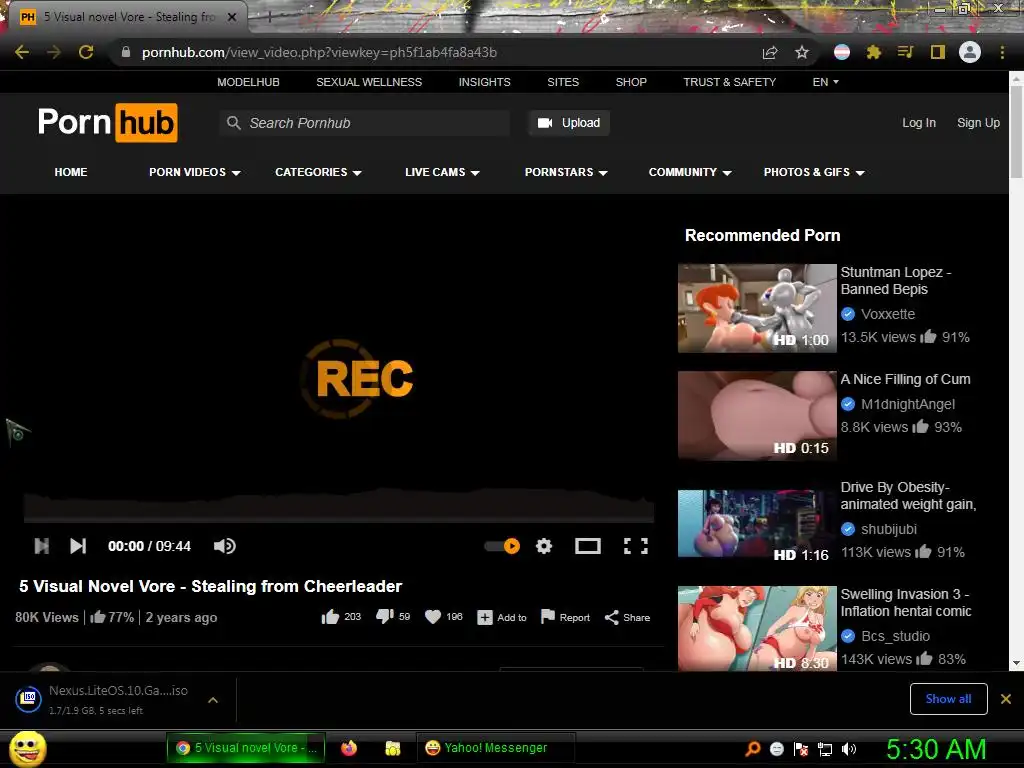Open Firefox from the taskbar
The width and height of the screenshot is (1024, 768).
349,748
